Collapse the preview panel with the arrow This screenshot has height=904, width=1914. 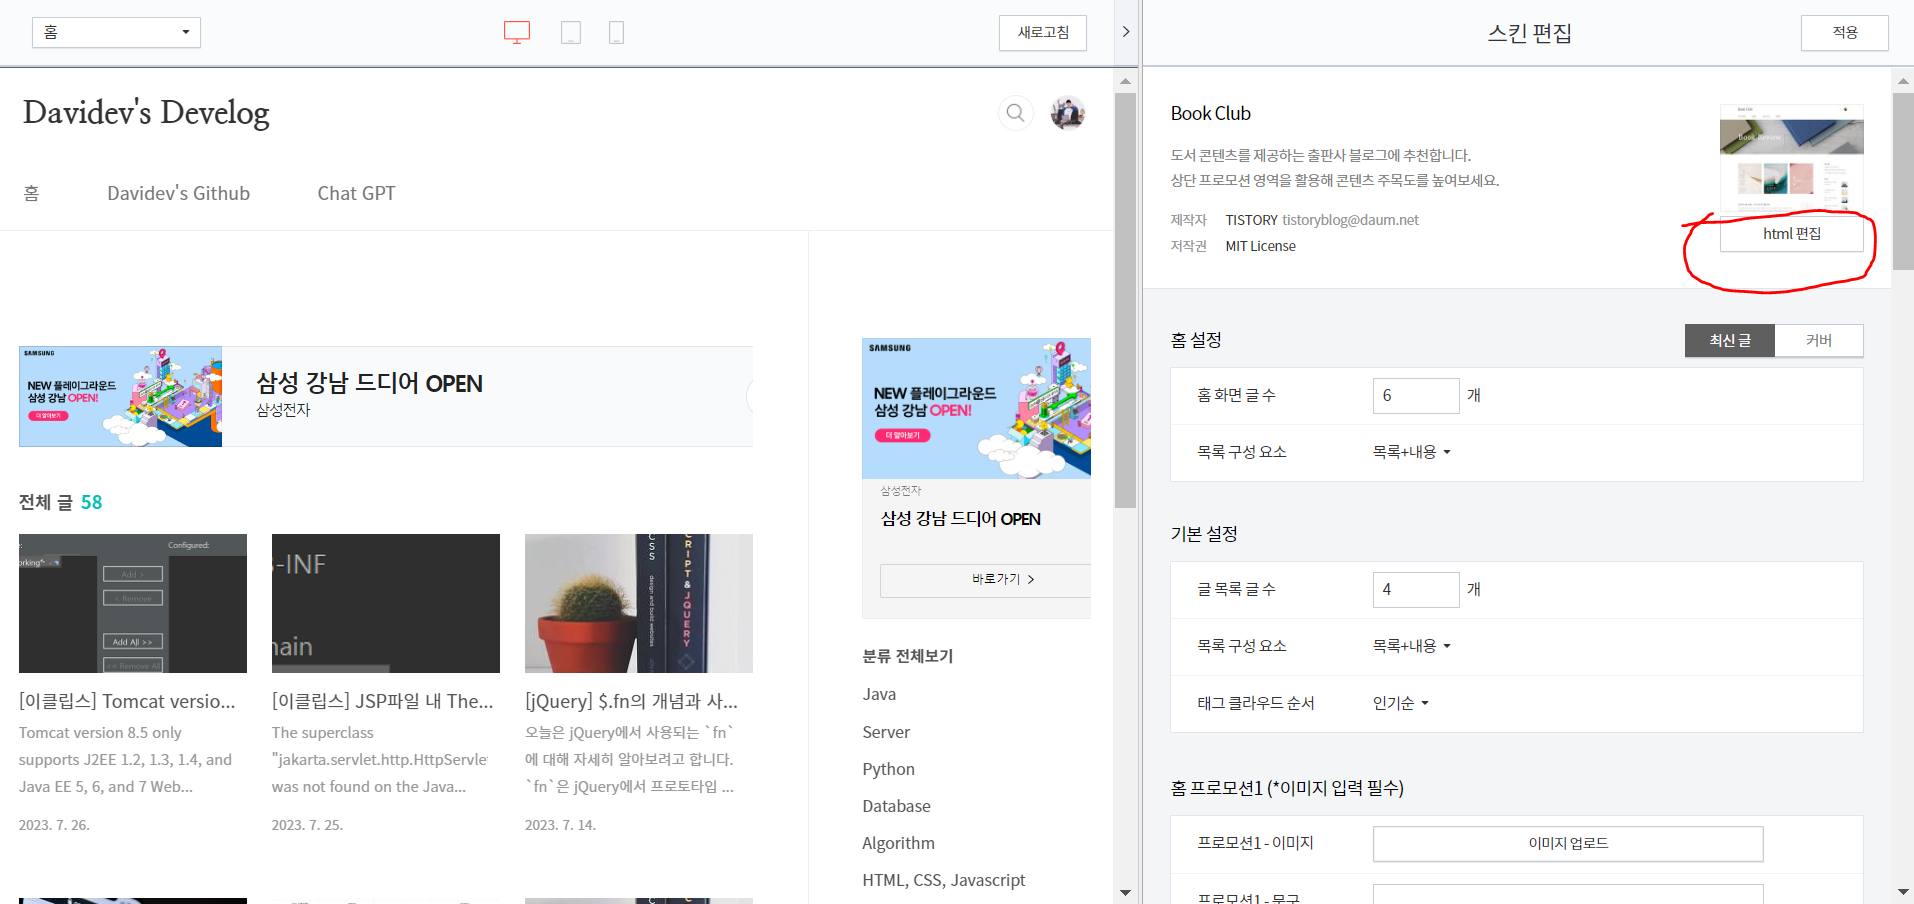pos(1126,32)
